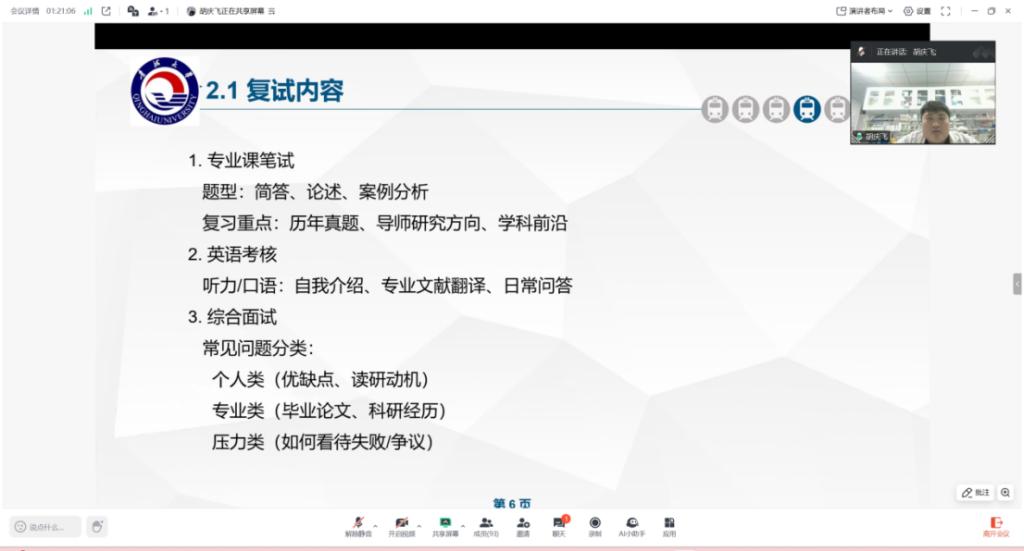Start recording with the 录制 button
The height and width of the screenshot is (551, 1024).
coord(595,525)
